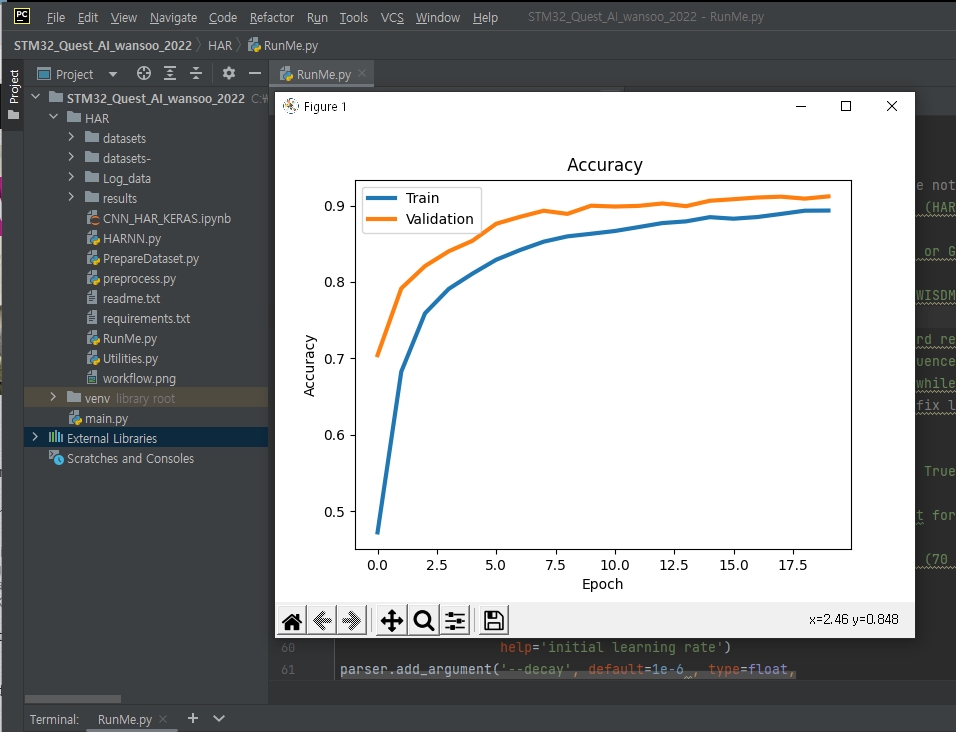Open the Project view dropdown
Image resolution: width=956 pixels, height=732 pixels.
pyautogui.click(x=113, y=74)
